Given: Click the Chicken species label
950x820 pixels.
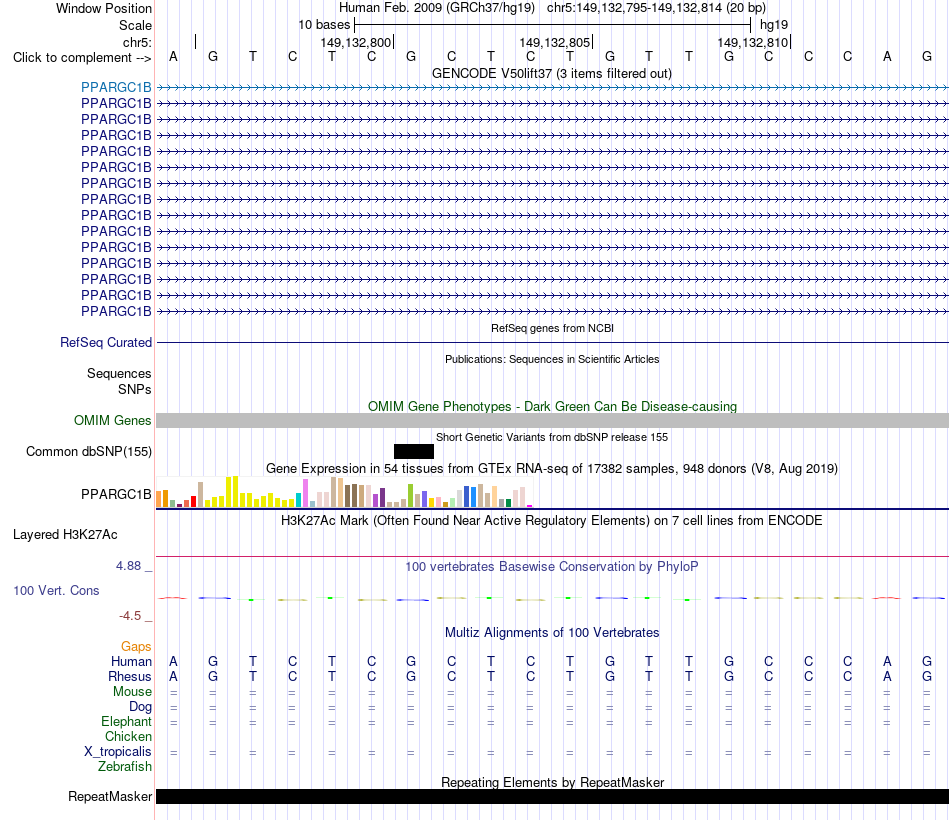Looking at the screenshot, I should (x=128, y=736).
